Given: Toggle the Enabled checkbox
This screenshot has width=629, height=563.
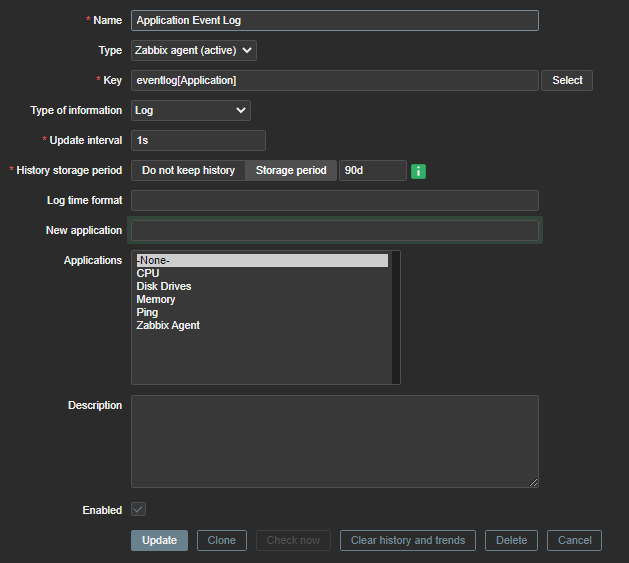Looking at the screenshot, I should pos(138,510).
